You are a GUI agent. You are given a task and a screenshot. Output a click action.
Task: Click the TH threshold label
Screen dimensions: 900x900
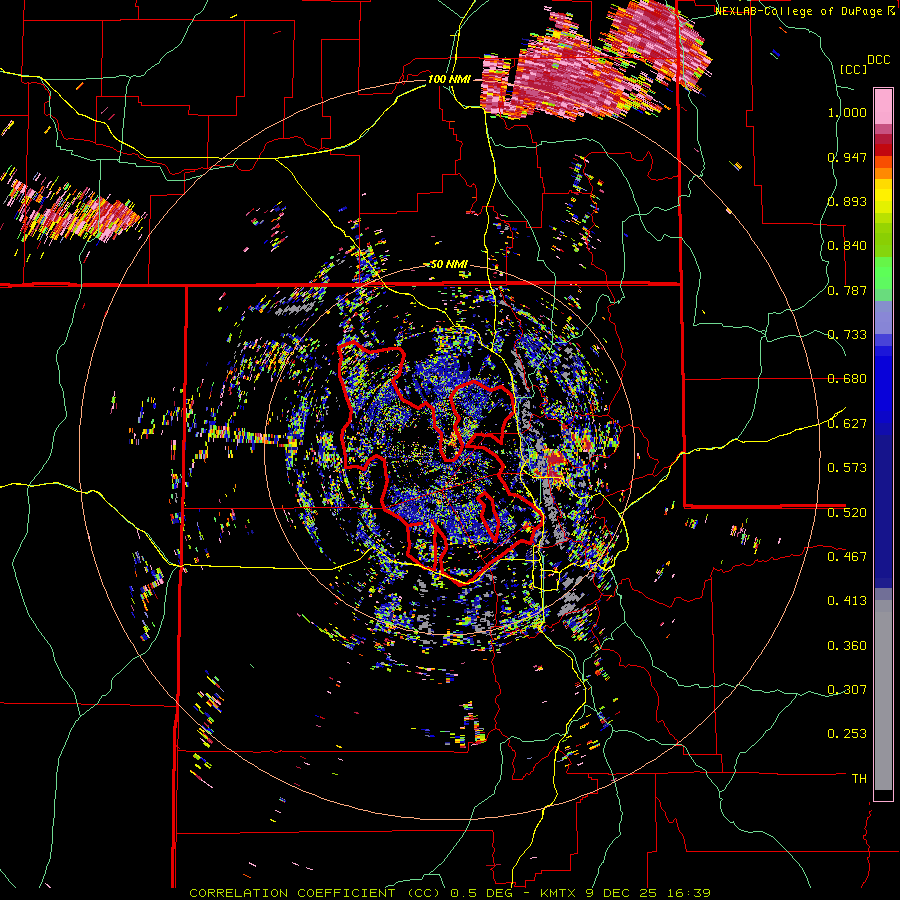click(x=859, y=779)
